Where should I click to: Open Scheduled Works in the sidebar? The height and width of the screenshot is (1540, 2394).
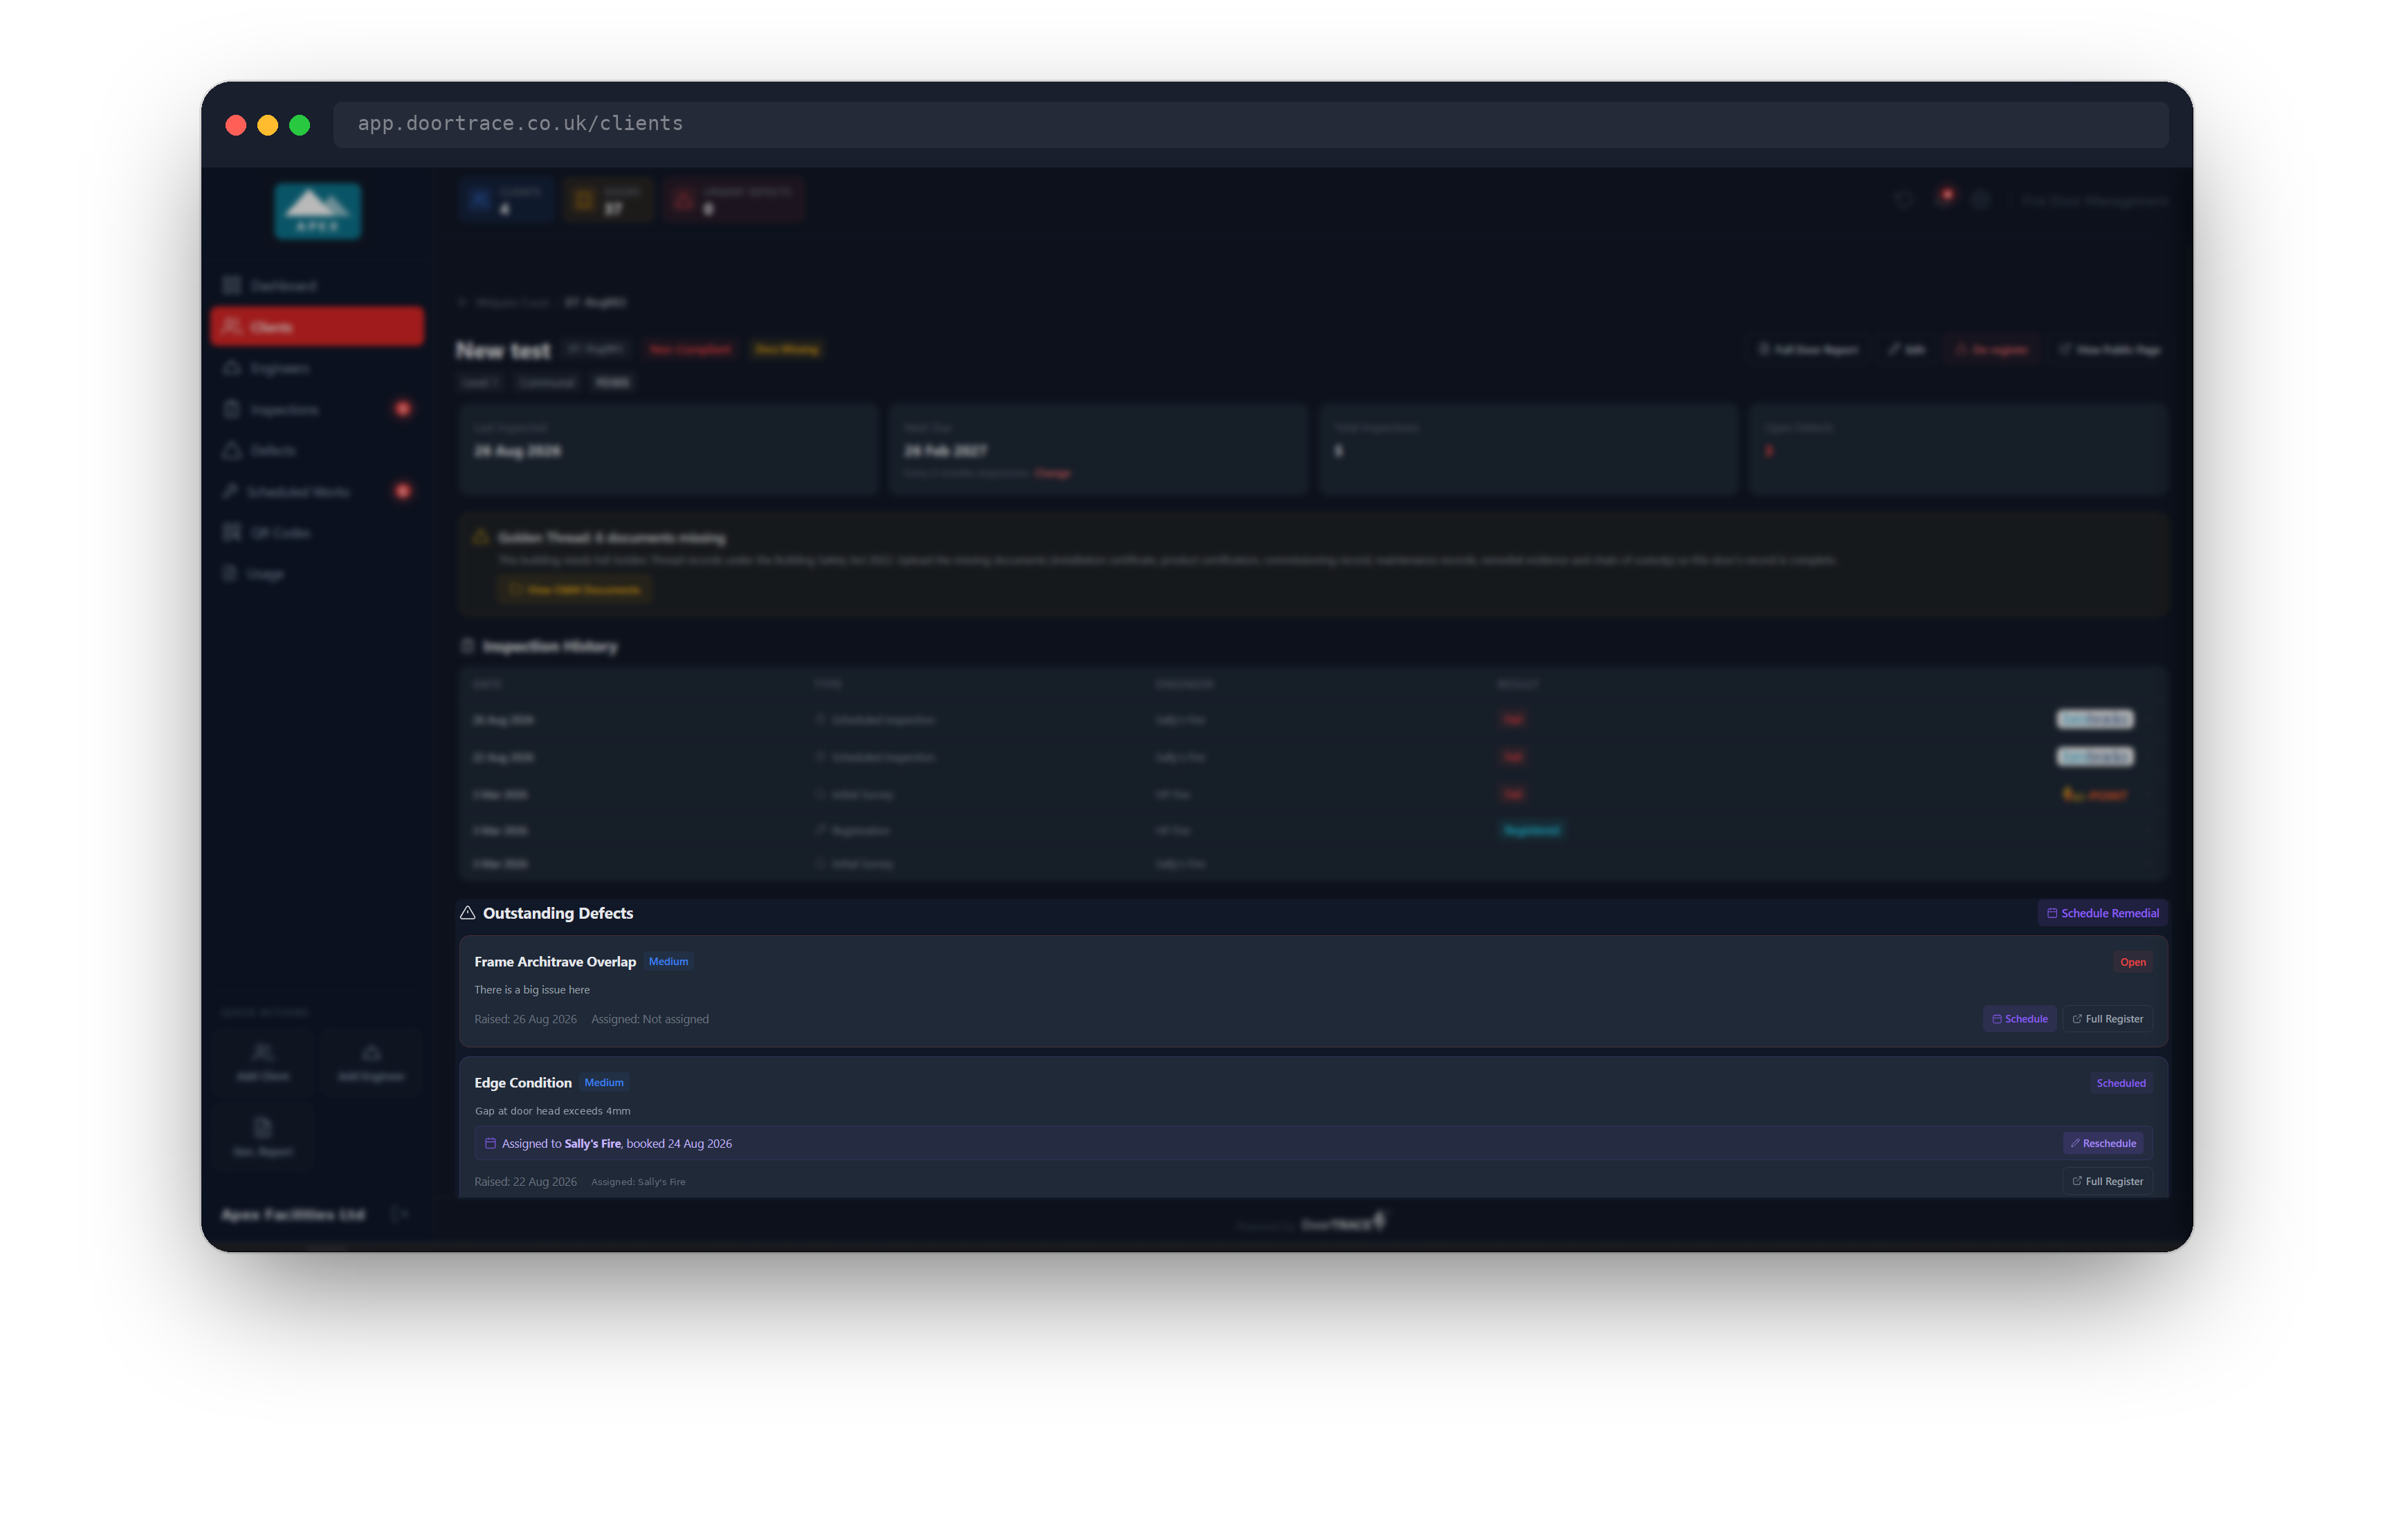click(317, 491)
